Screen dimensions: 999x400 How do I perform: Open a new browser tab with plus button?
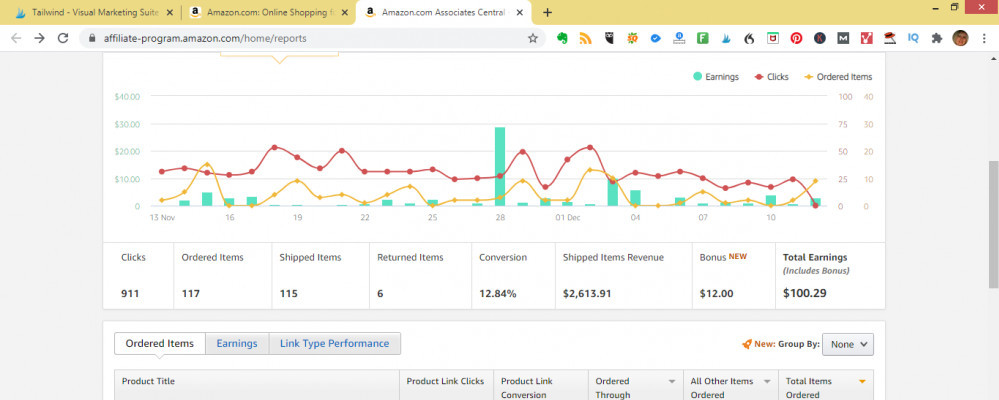click(547, 12)
